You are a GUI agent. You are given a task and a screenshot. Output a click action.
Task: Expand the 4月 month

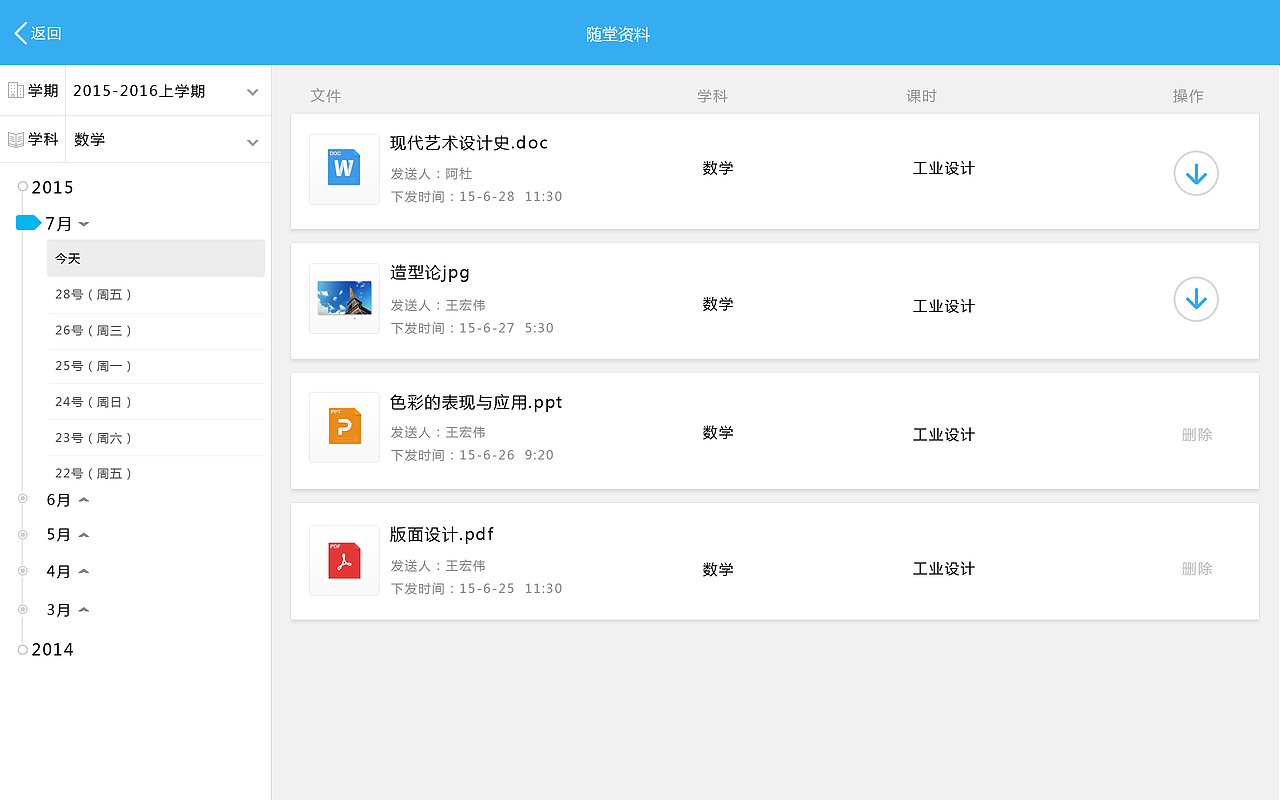(84, 572)
